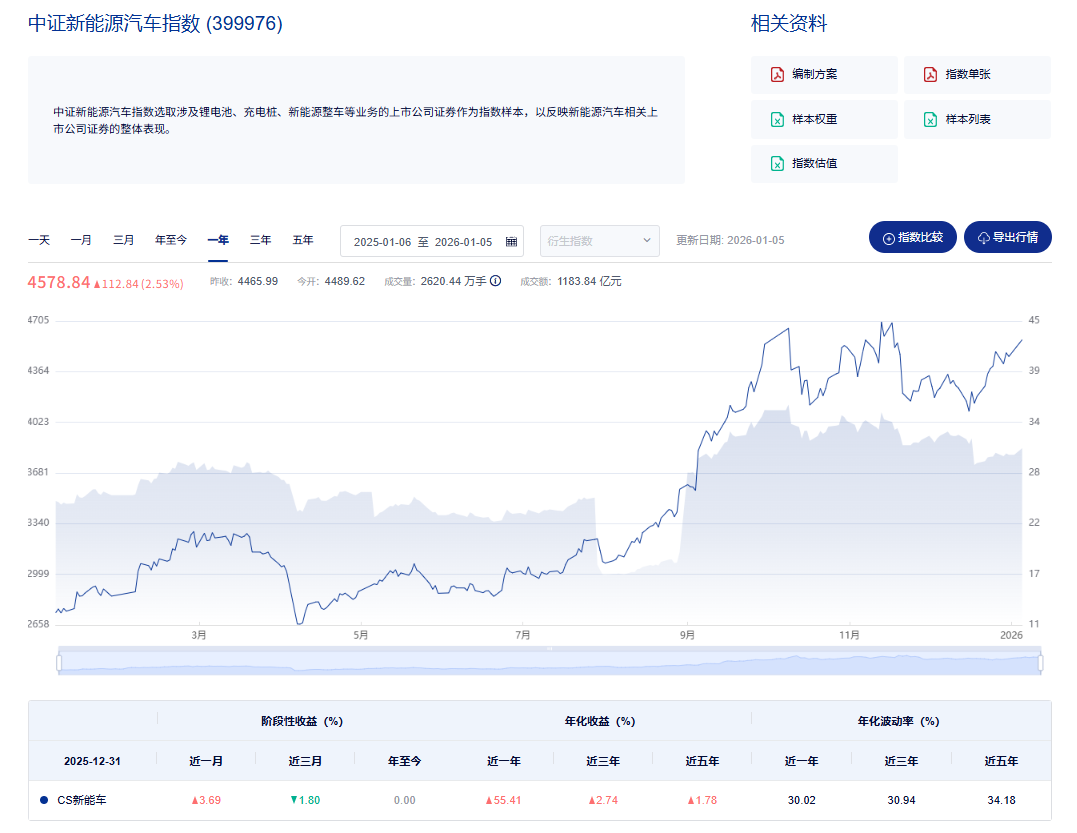1077x833 pixels.
Task: Select the 三月 time range tab
Action: coord(124,240)
